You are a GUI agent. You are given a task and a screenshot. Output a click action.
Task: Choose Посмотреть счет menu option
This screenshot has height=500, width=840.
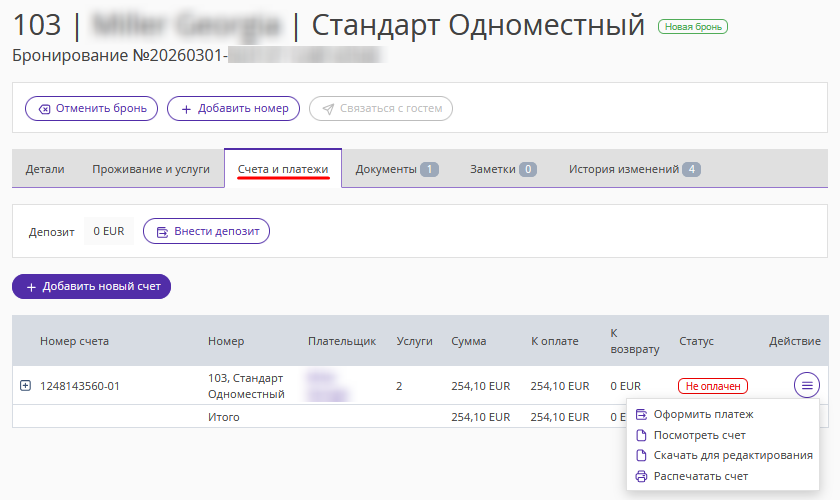pyautogui.click(x=699, y=435)
